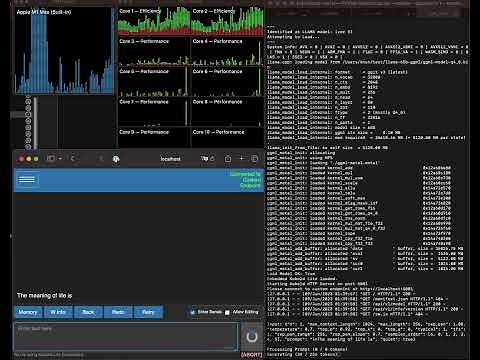Screen dimensions: 480x360
Task: Click the 'Processing Prompt' terminal line
Action: click(x=307, y=349)
